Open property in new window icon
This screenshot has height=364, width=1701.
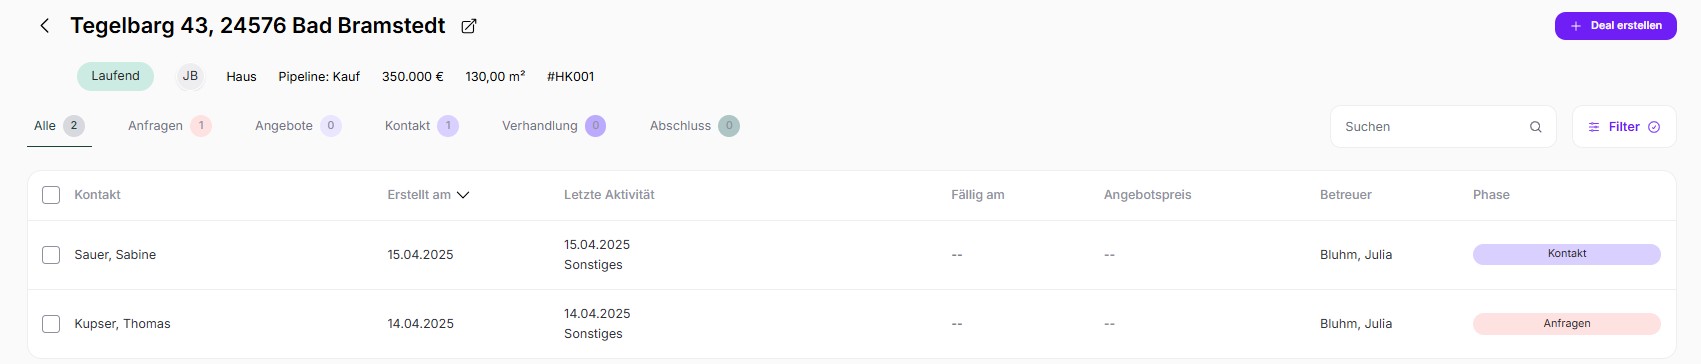coord(468,26)
